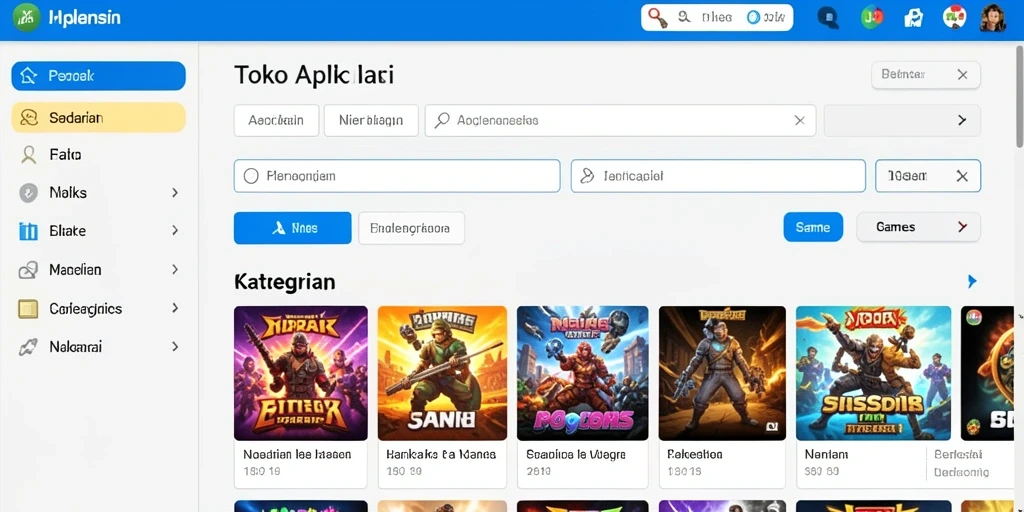
Task: Click the blue chart icon beside Bliake
Action: [x=28, y=231]
